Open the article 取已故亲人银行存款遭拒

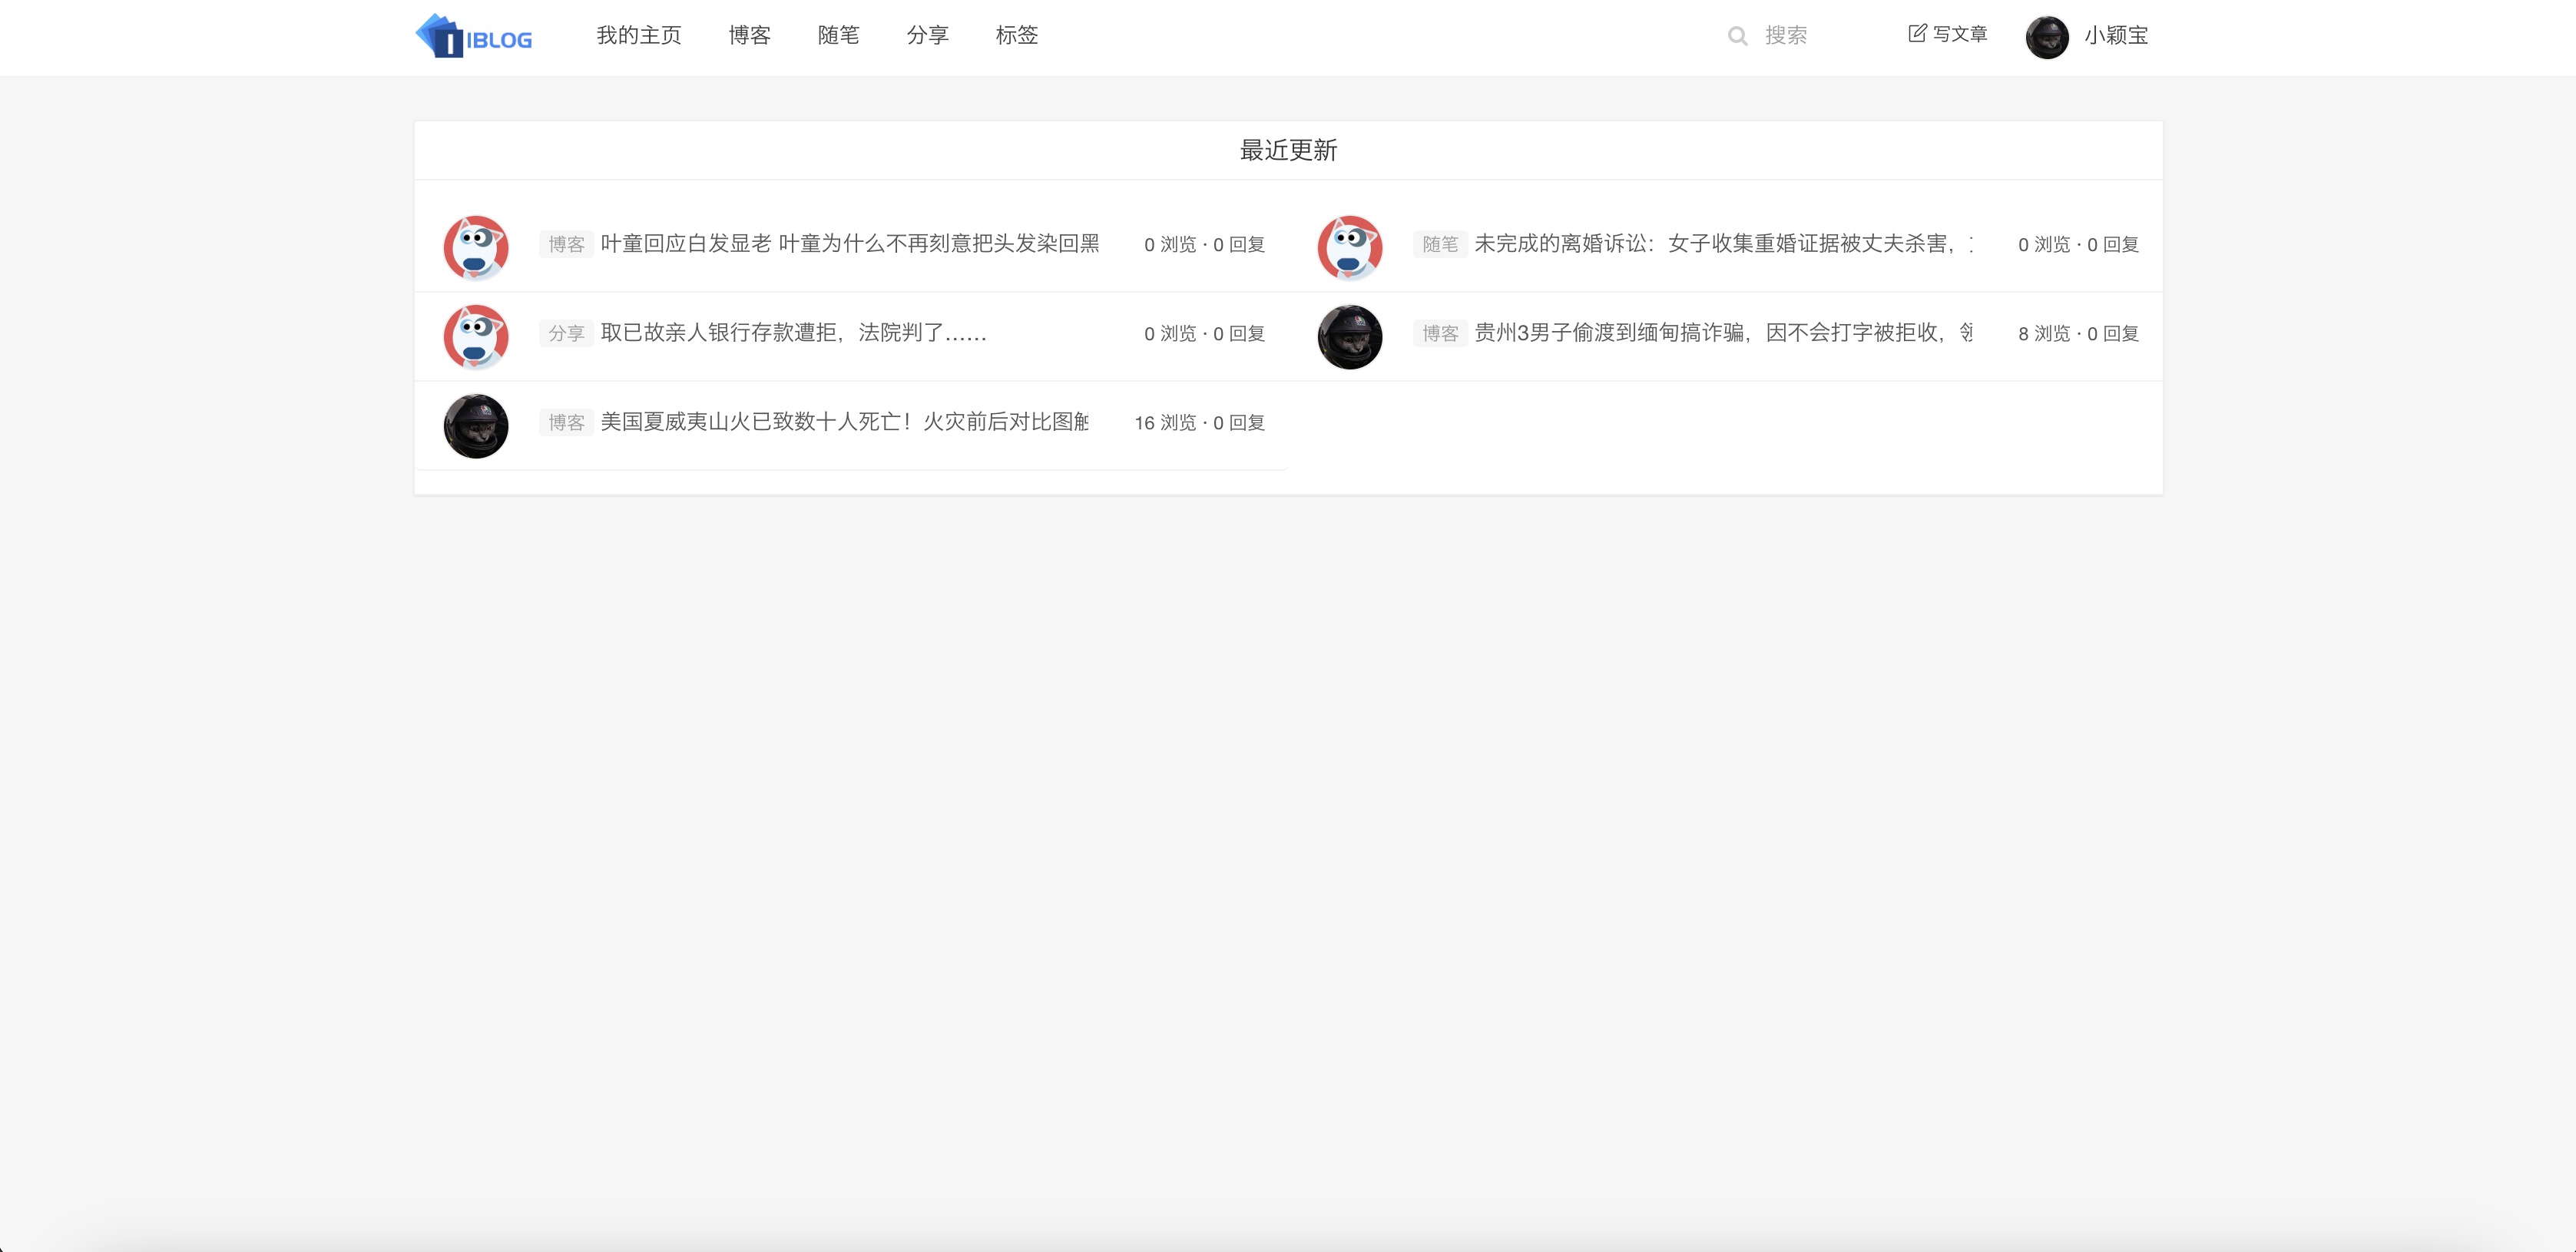click(x=793, y=333)
